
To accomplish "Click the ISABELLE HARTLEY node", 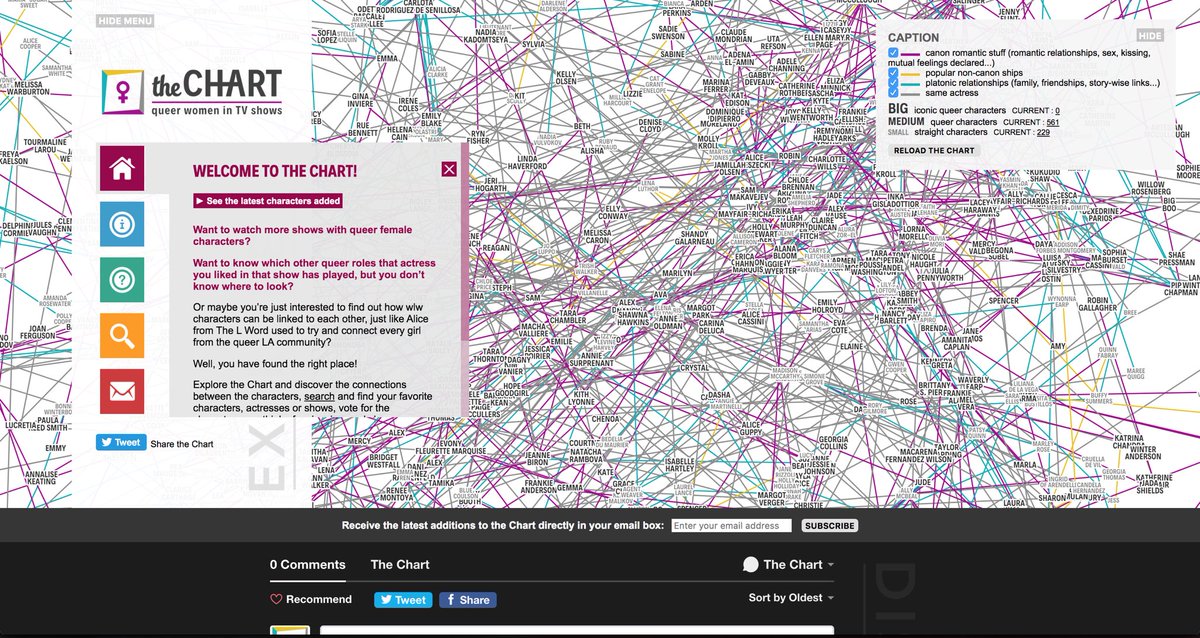I will pyautogui.click(x=679, y=466).
